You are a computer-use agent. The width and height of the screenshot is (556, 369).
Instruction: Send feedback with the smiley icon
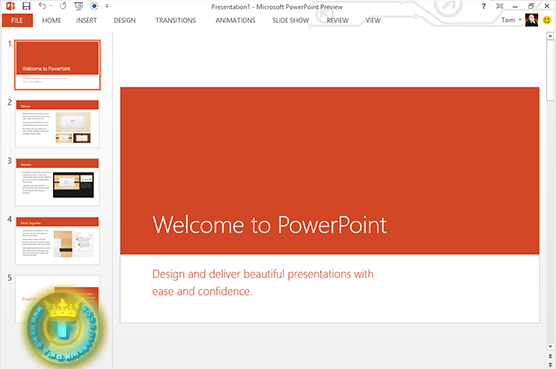[x=547, y=20]
